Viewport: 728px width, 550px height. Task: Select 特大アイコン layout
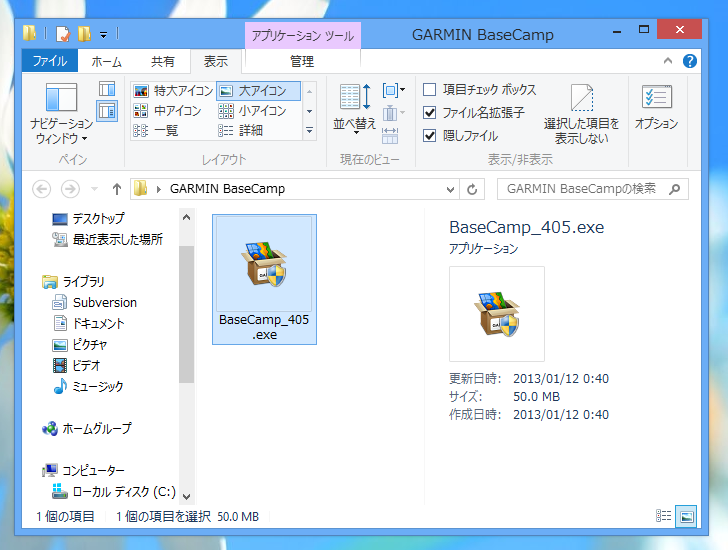click(x=173, y=91)
